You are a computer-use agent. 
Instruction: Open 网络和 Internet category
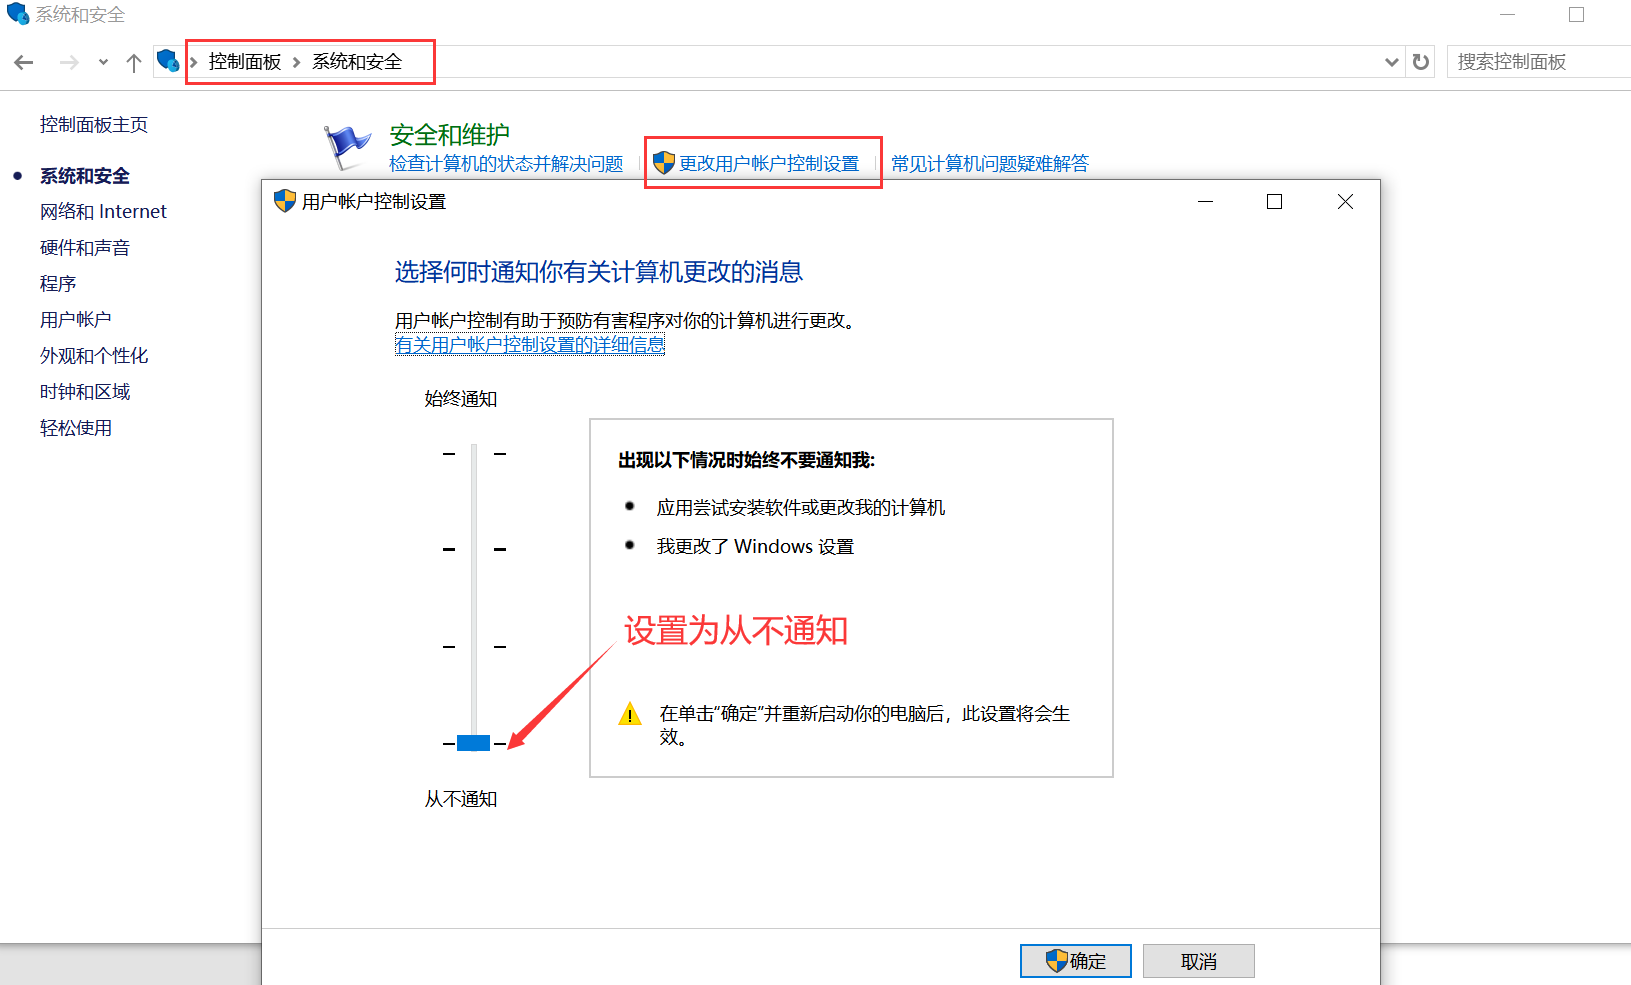click(103, 212)
